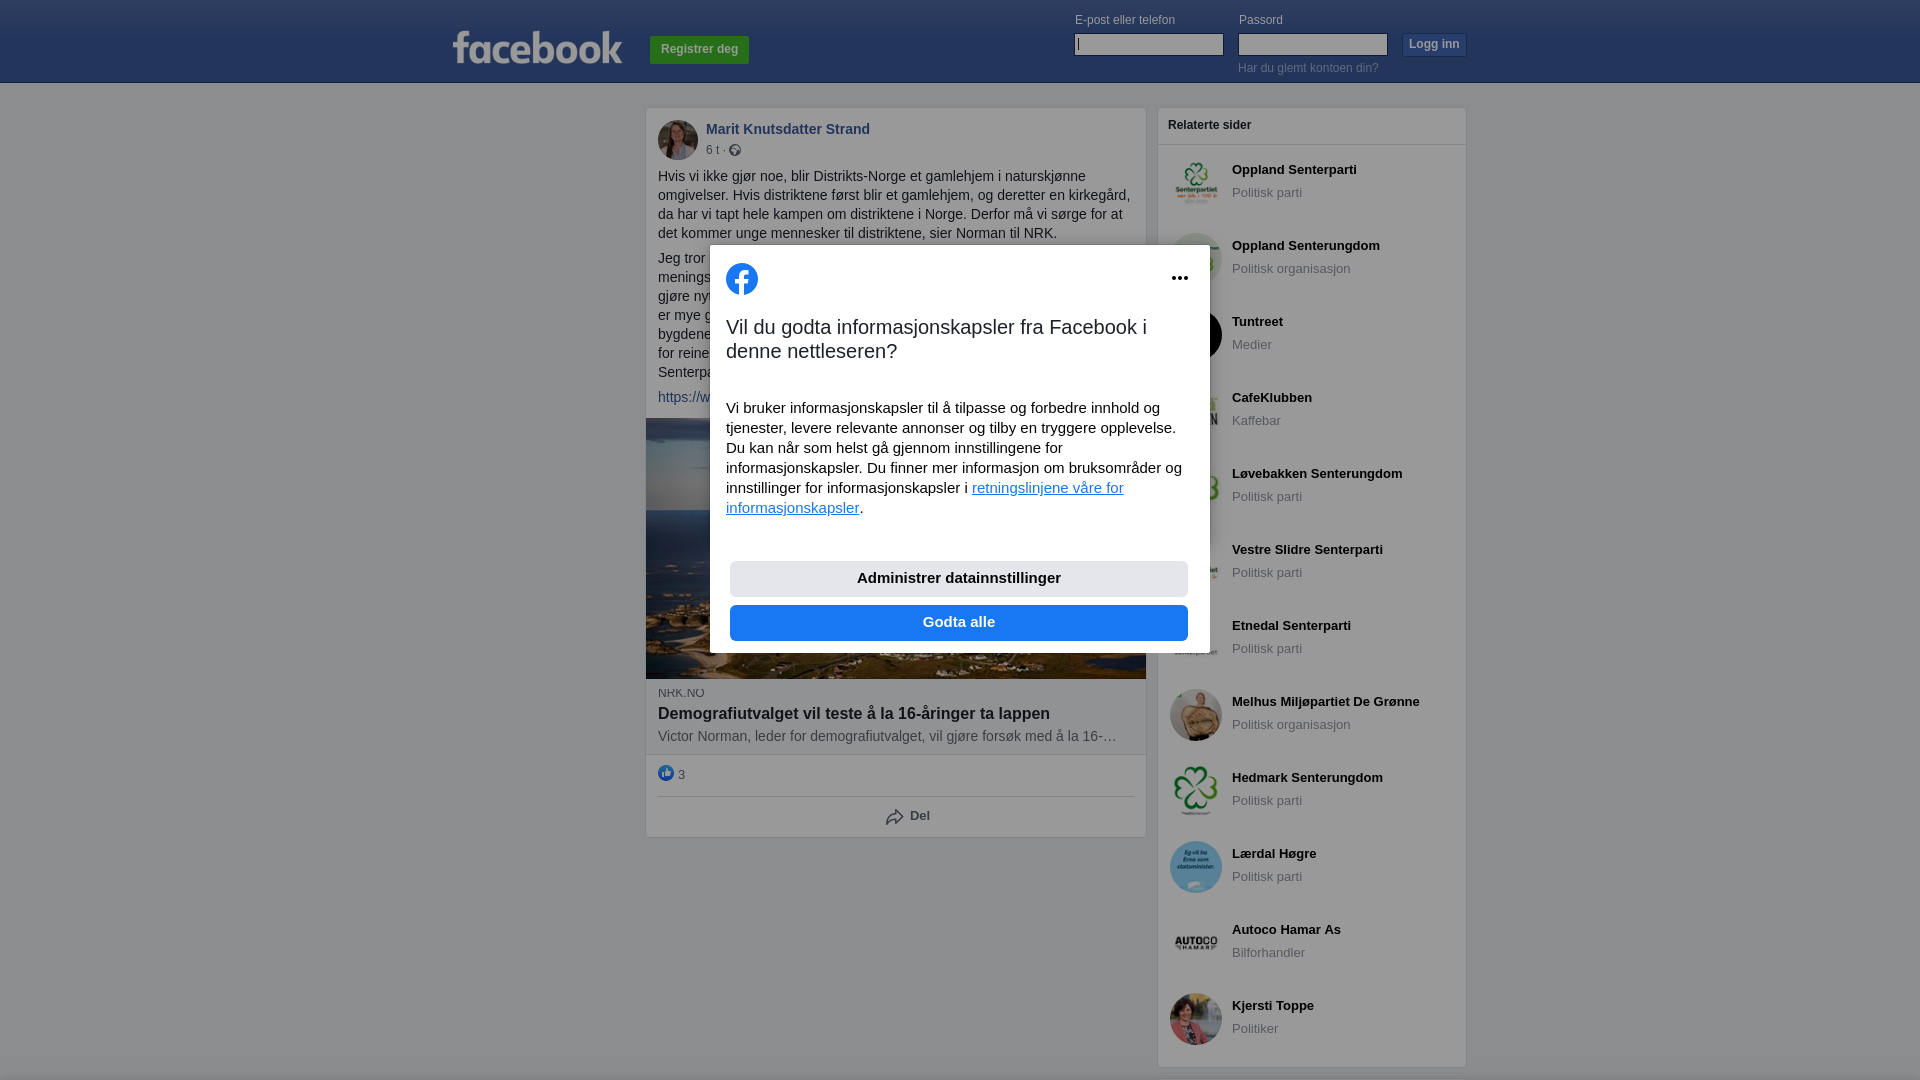Click the Del share arrow icon
The image size is (1920, 1080).
[x=895, y=817]
